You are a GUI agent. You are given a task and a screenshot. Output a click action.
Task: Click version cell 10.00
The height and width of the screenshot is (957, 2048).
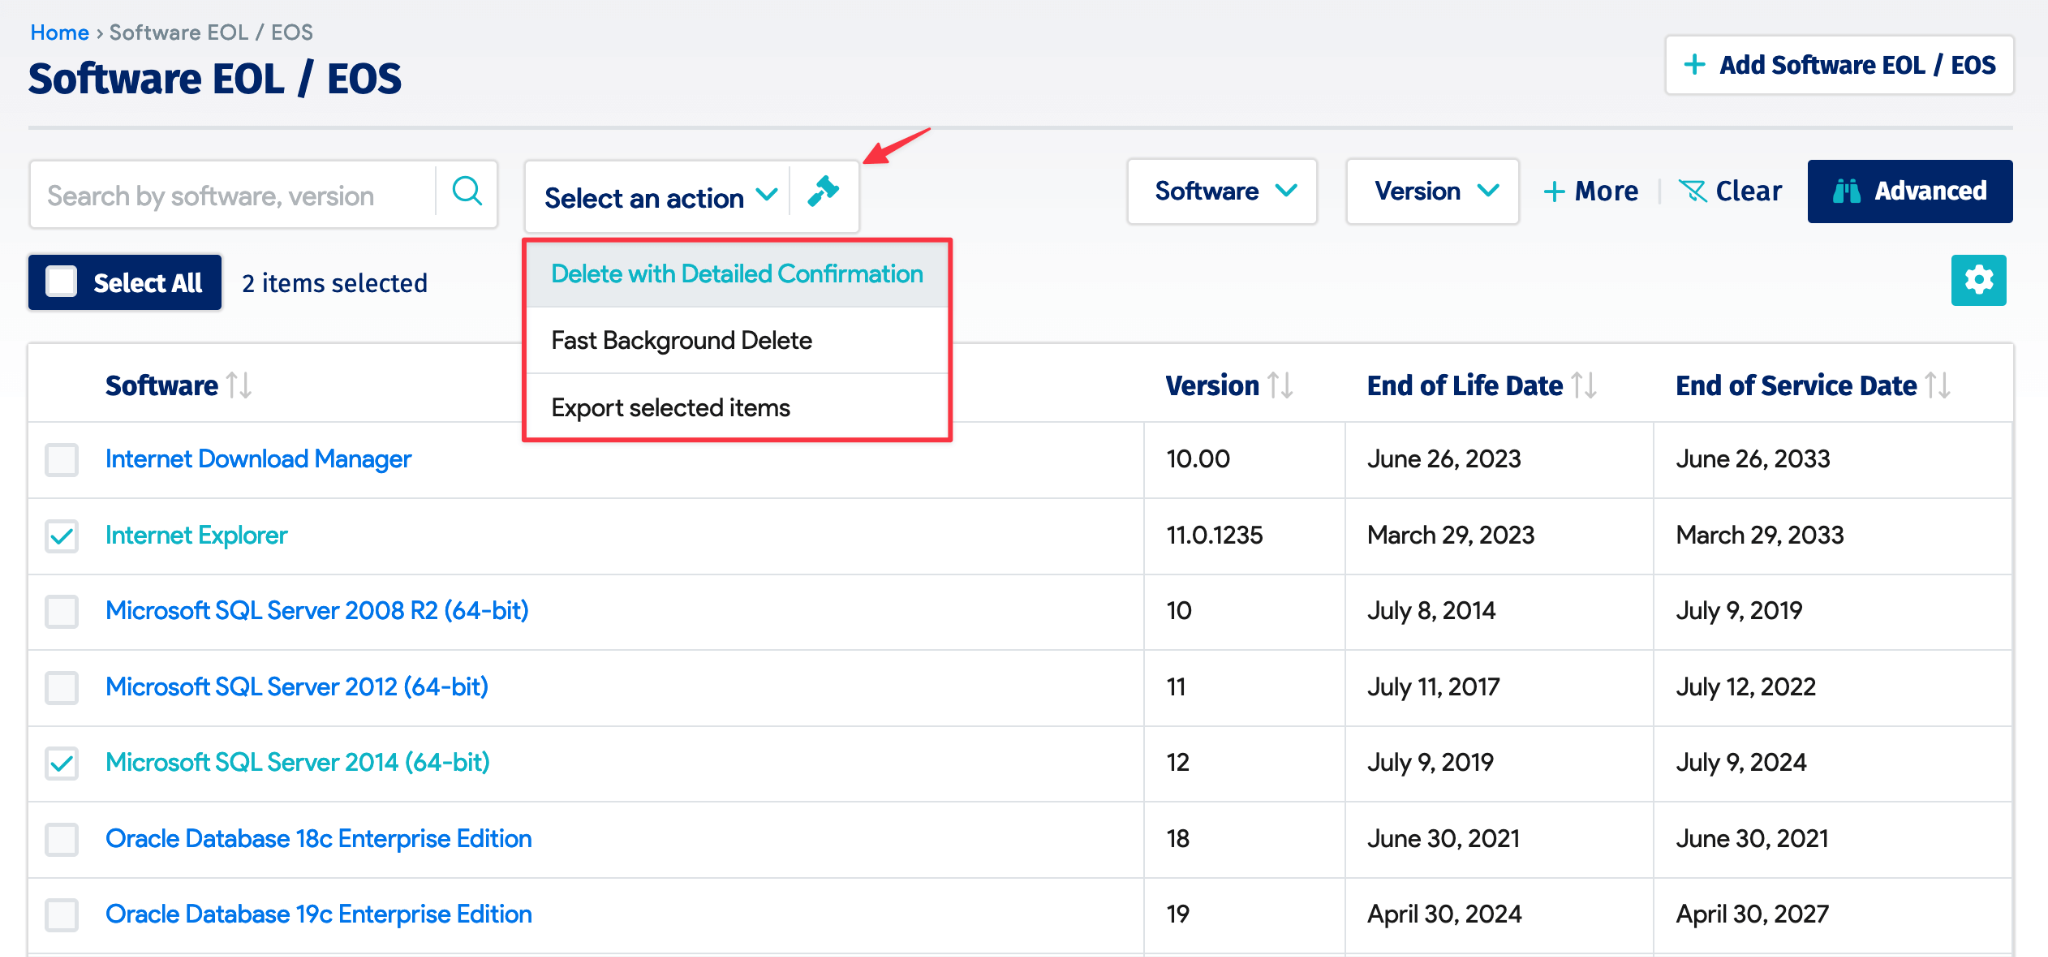[1198, 459]
